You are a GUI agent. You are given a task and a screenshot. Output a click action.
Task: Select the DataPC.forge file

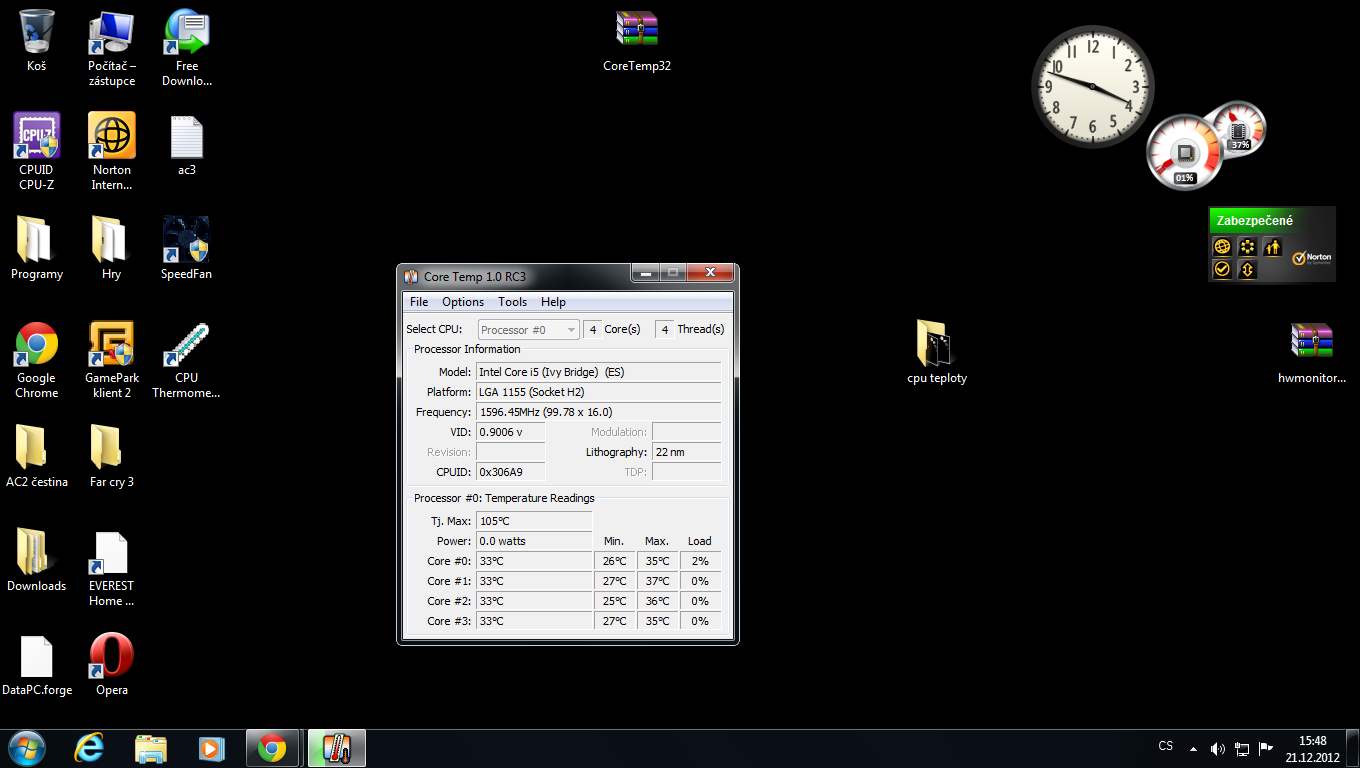pos(37,665)
